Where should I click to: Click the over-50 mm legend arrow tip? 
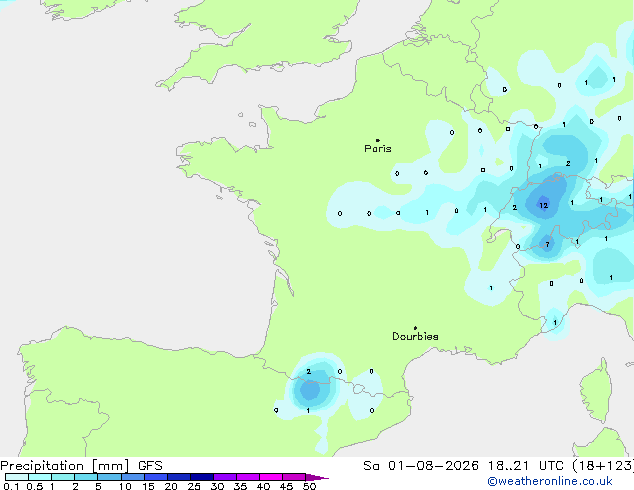click(x=317, y=477)
